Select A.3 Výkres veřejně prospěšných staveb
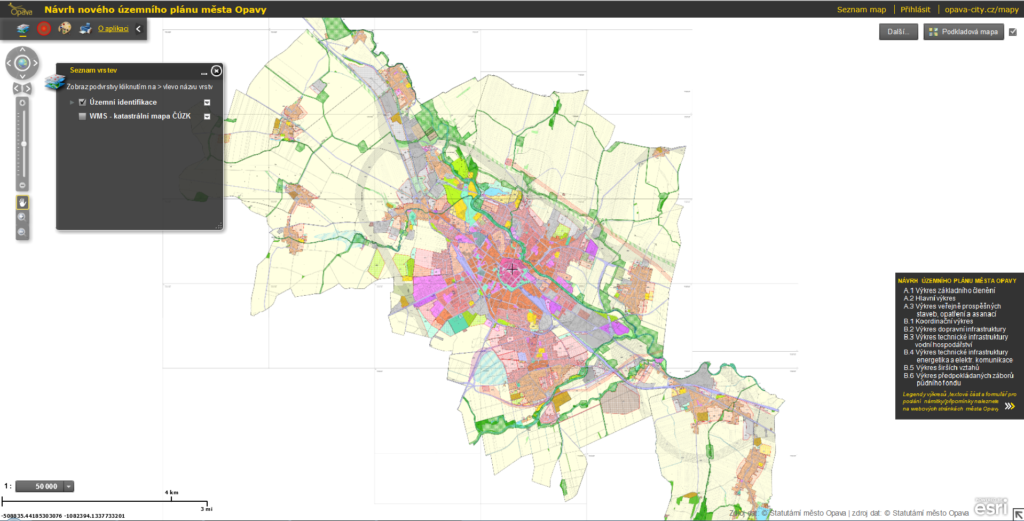 [952, 309]
